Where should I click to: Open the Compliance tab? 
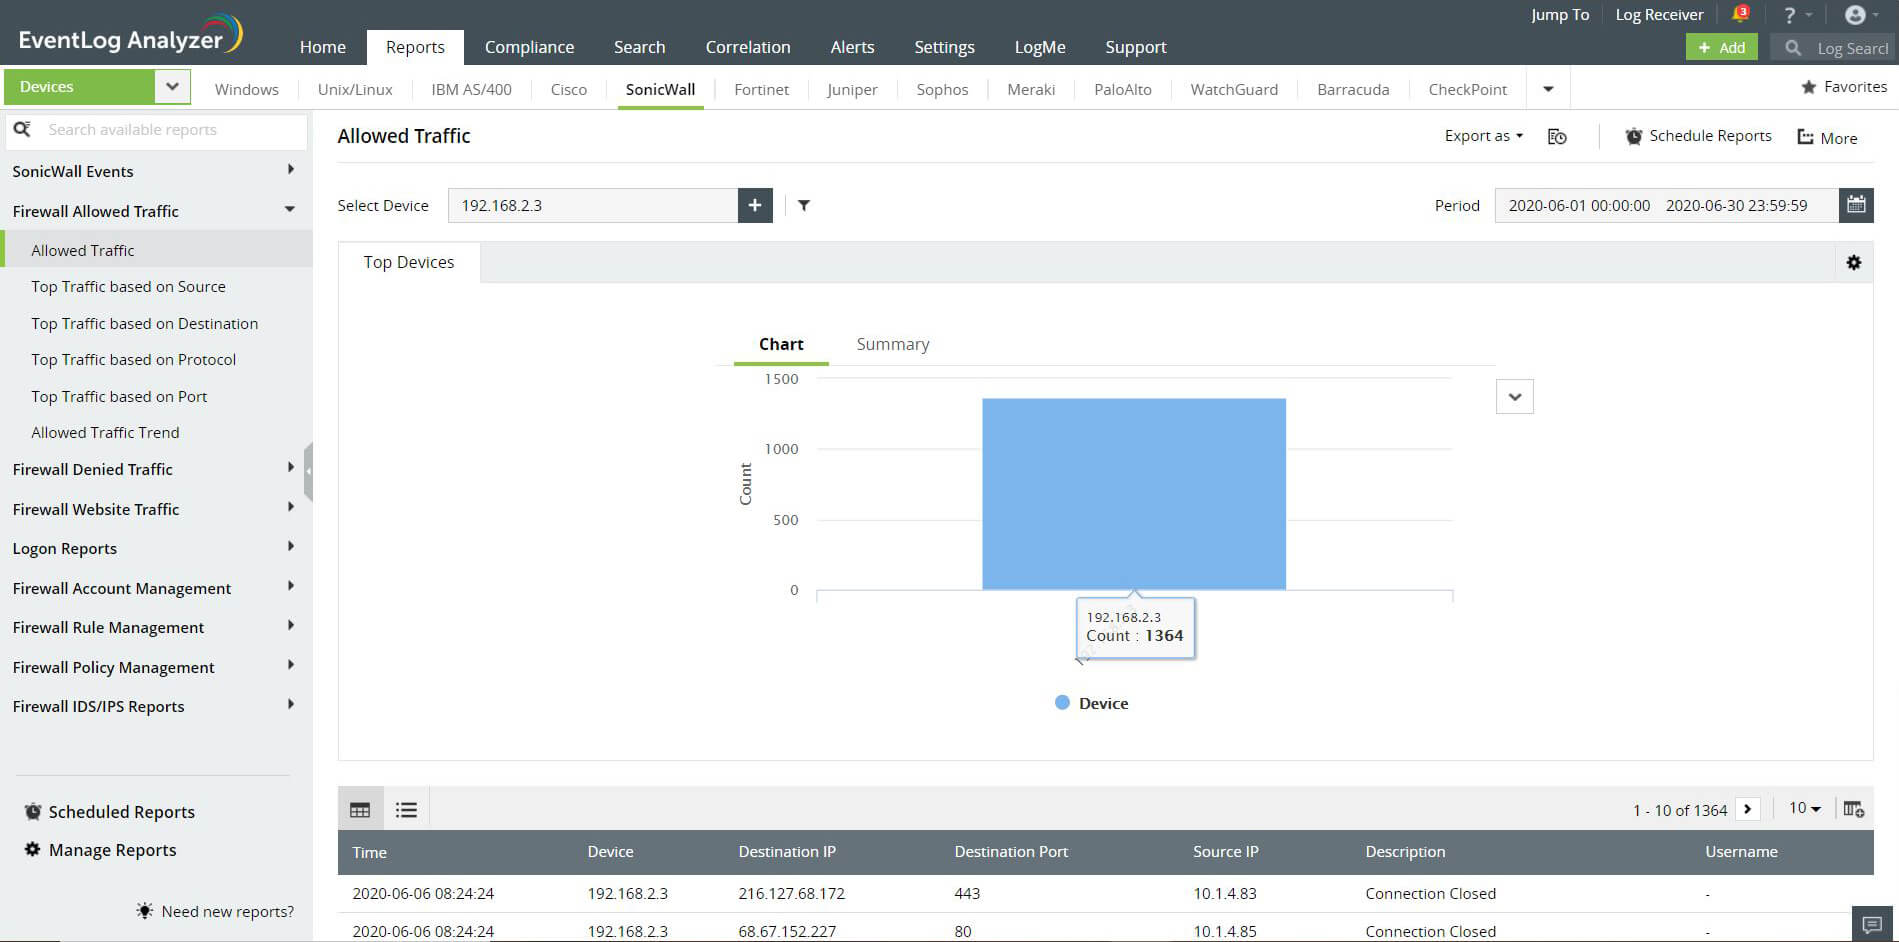(529, 47)
